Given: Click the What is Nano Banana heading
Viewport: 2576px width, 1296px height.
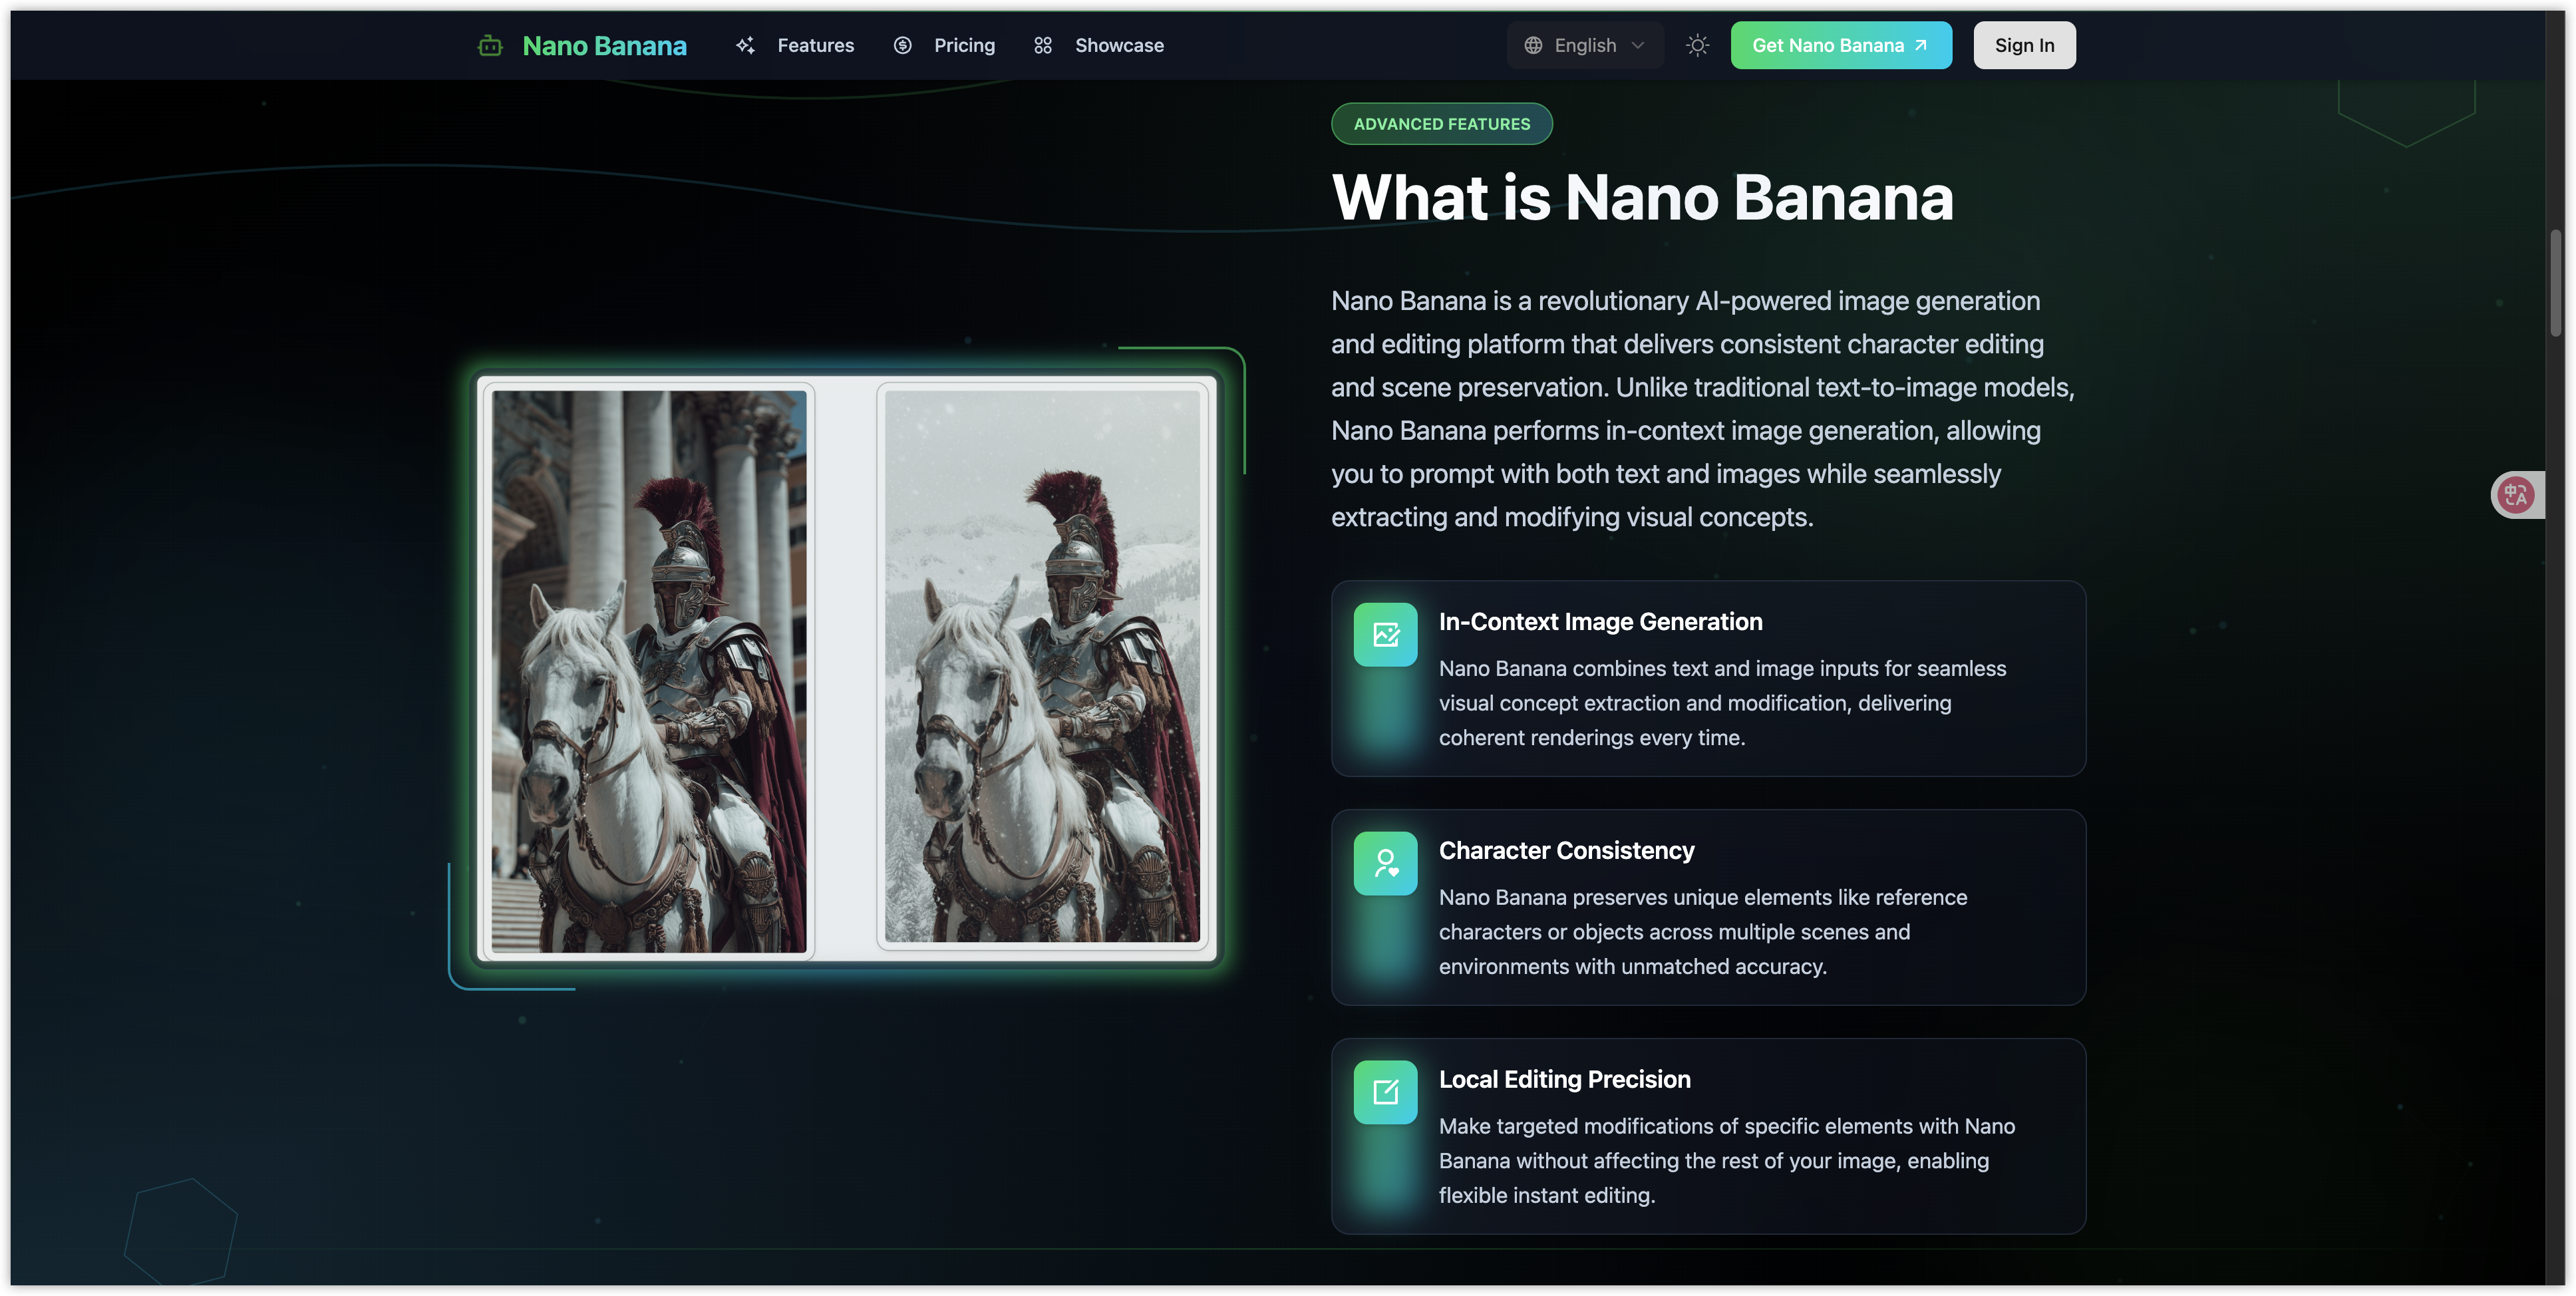Looking at the screenshot, I should pyautogui.click(x=1642, y=197).
